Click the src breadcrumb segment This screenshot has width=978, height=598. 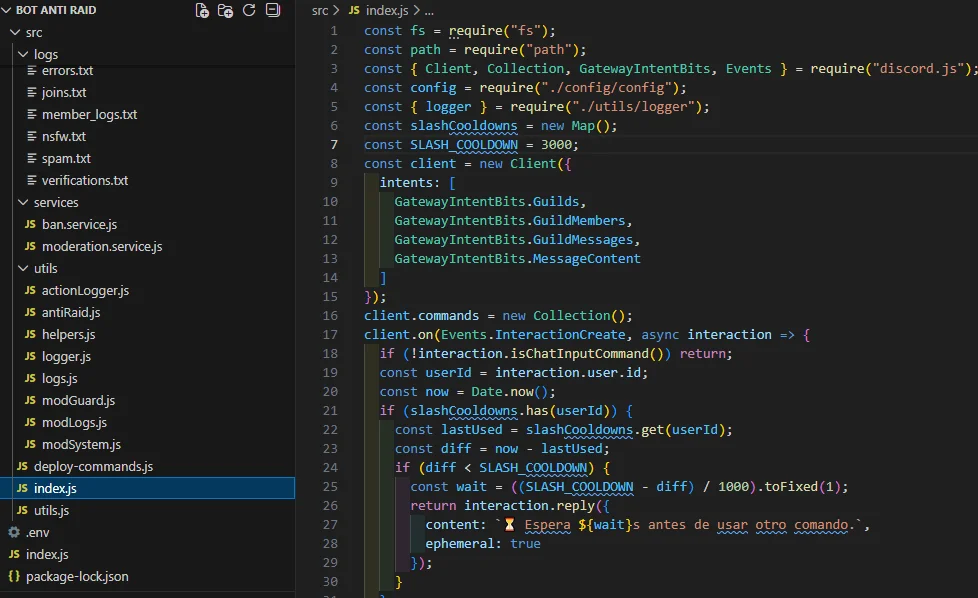[319, 10]
